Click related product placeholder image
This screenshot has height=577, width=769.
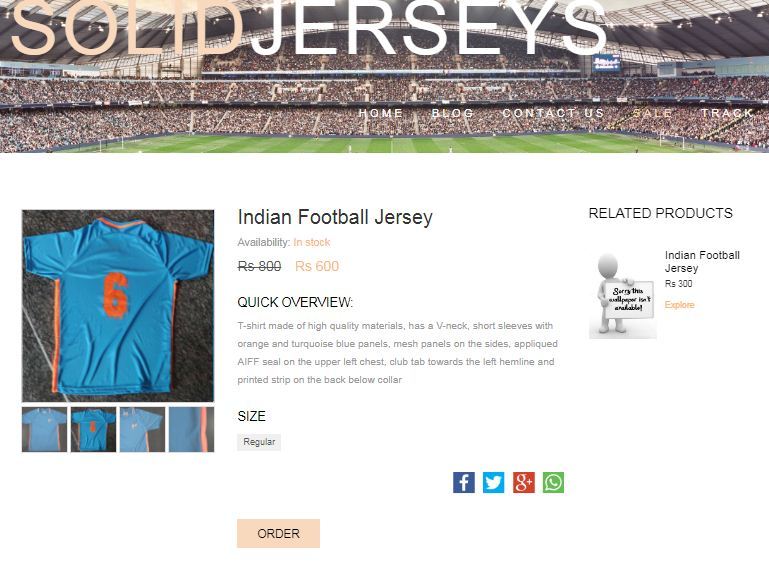click(623, 294)
